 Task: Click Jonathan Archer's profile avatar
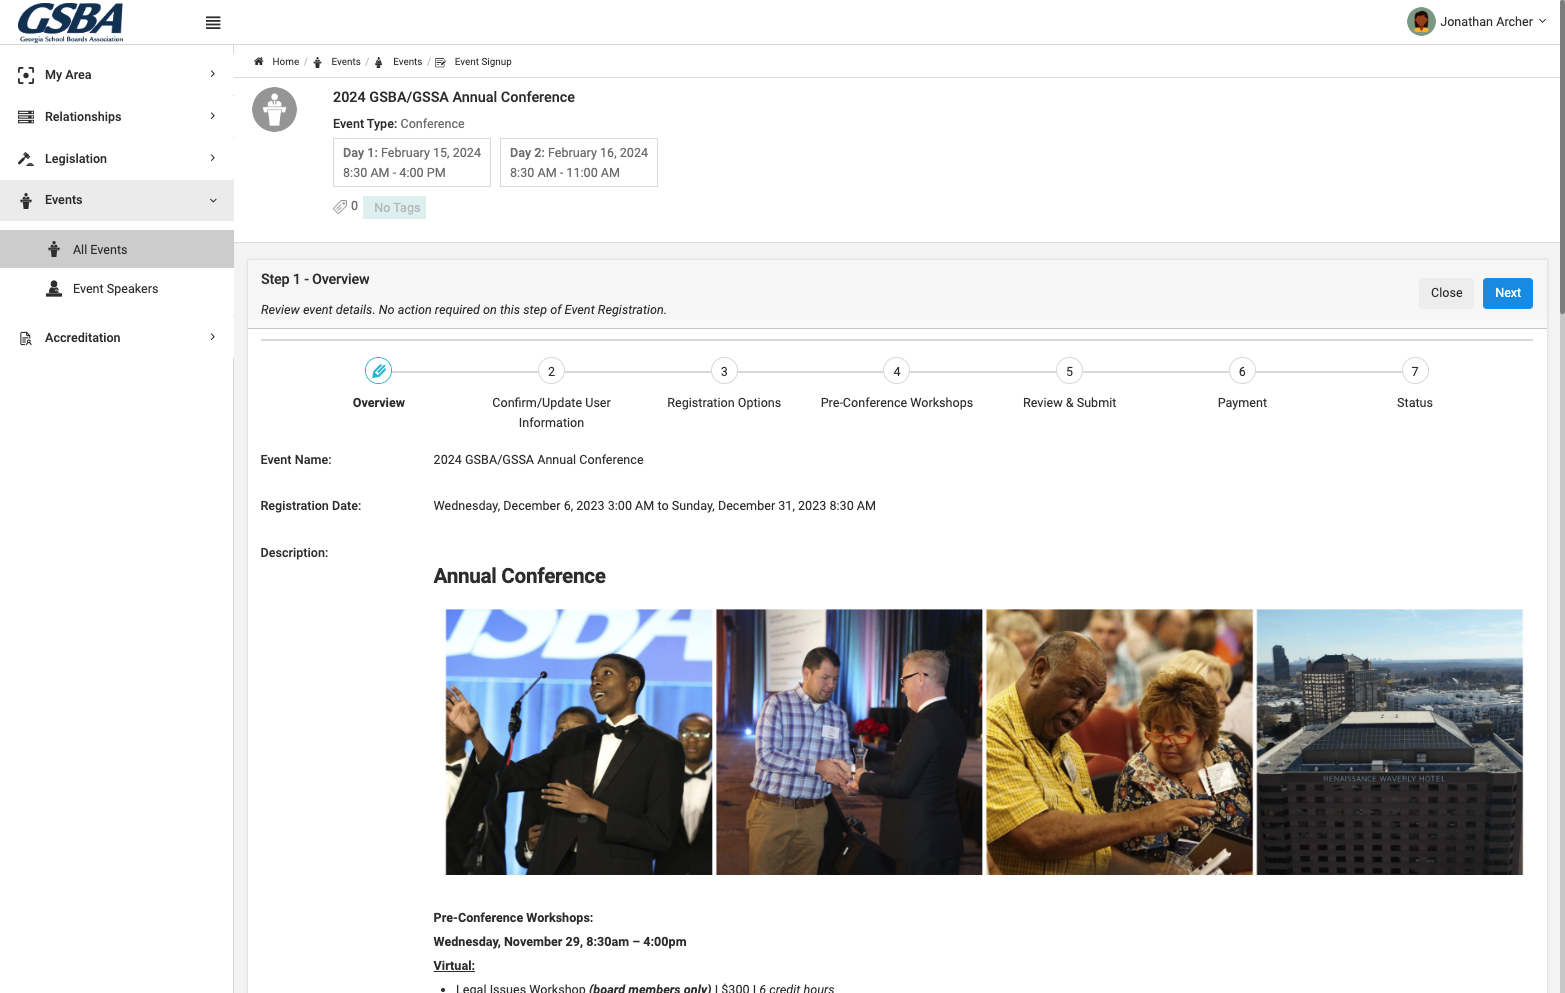pos(1421,21)
